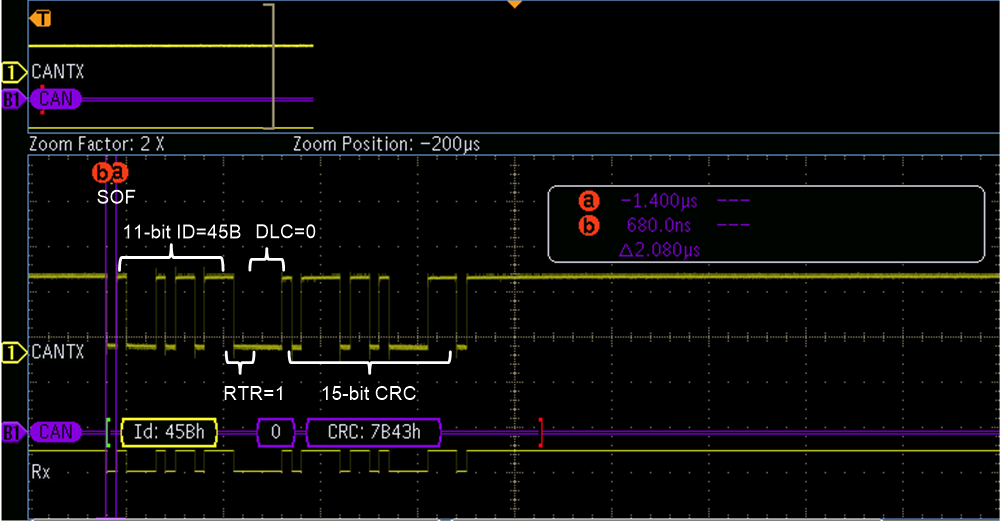The image size is (1000, 521).
Task: Click the zoom window bracket in overview
Action: point(271,66)
